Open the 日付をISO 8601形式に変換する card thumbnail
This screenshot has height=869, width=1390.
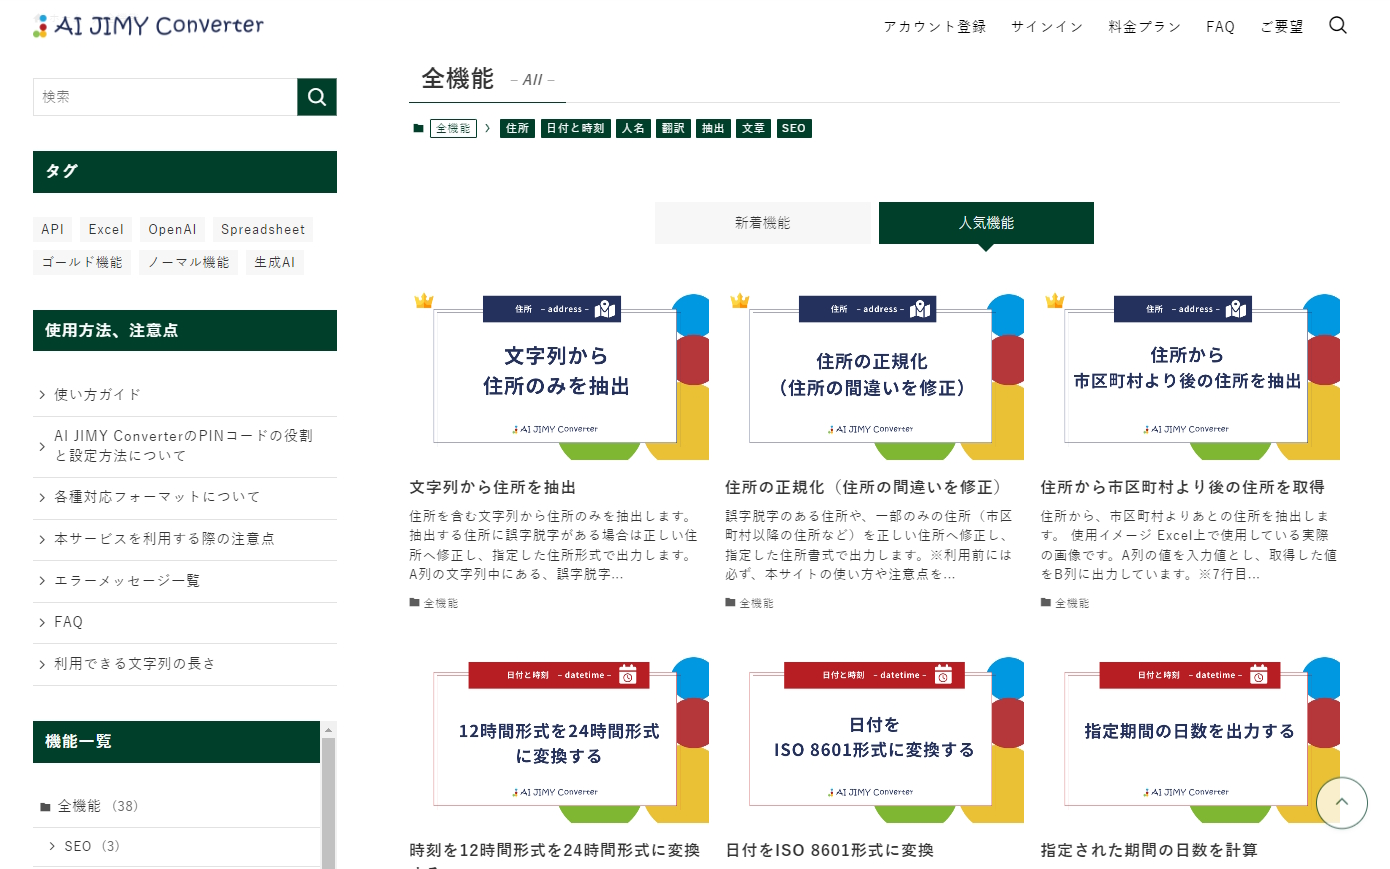870,739
